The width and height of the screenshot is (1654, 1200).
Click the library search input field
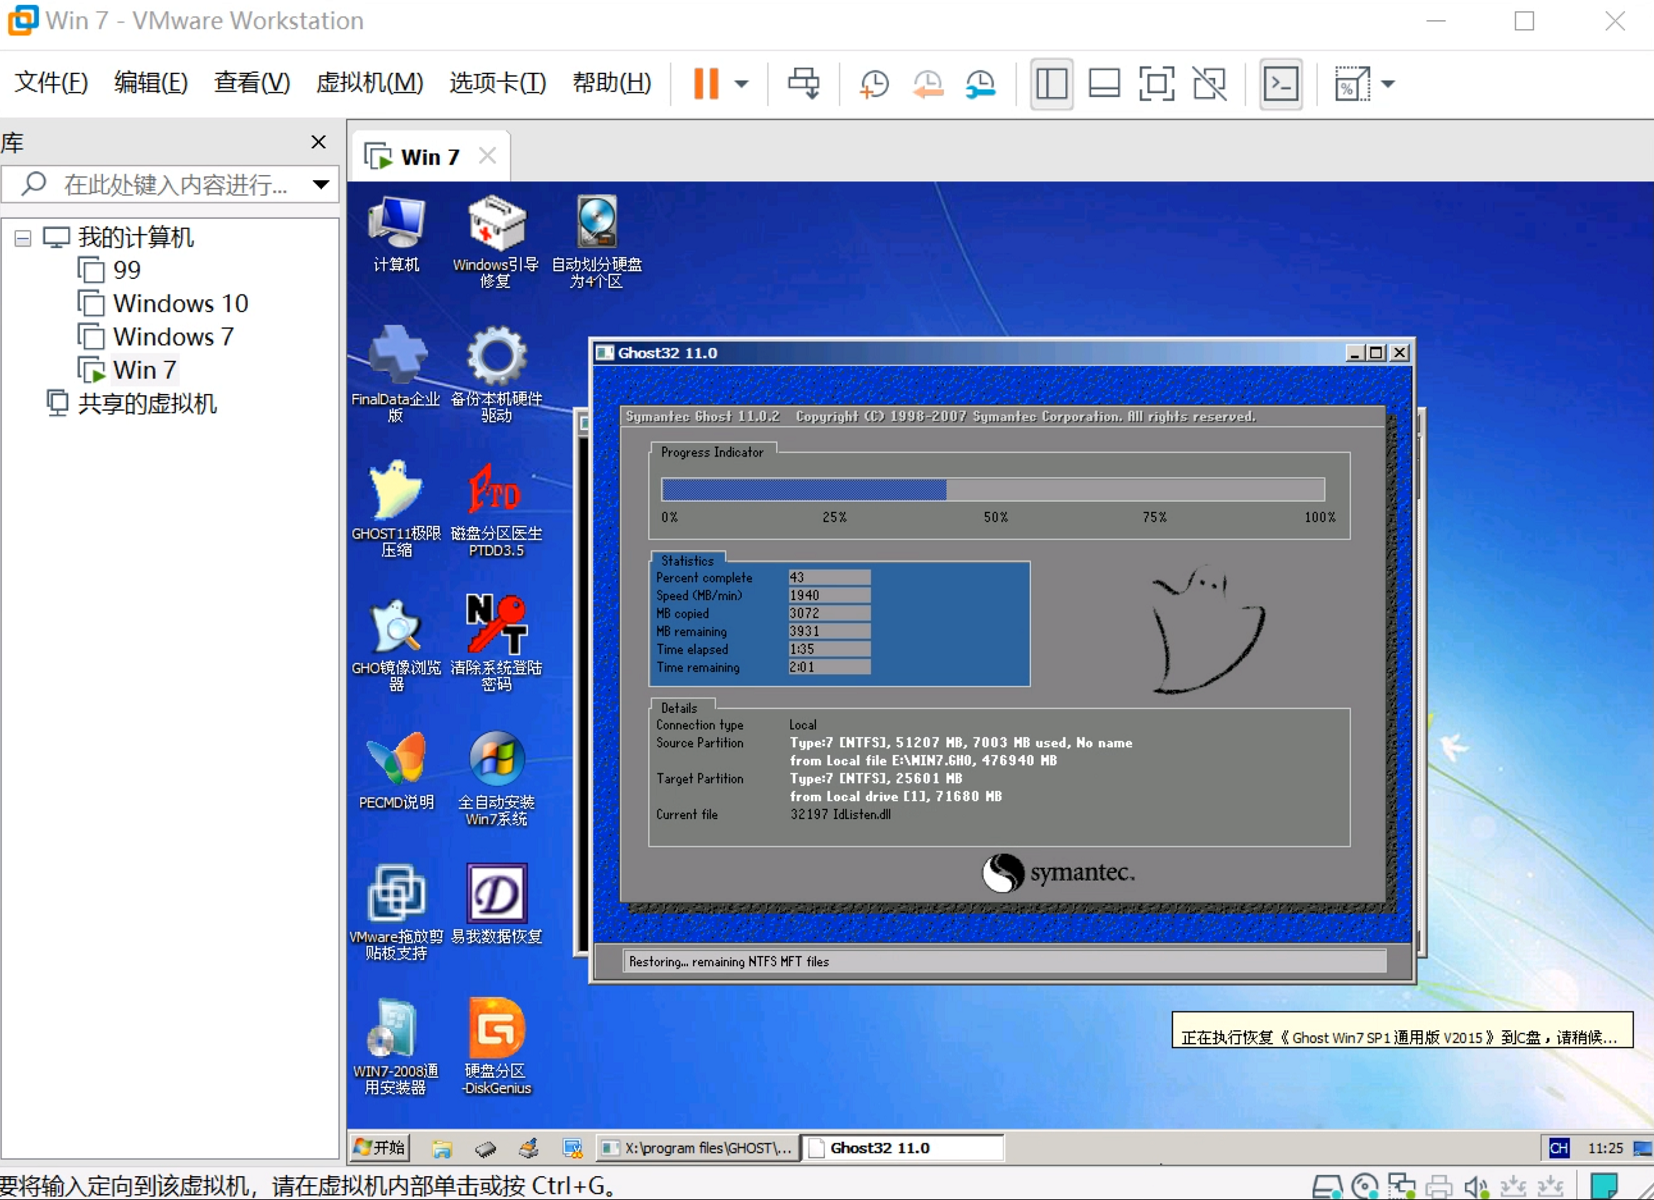click(x=170, y=184)
